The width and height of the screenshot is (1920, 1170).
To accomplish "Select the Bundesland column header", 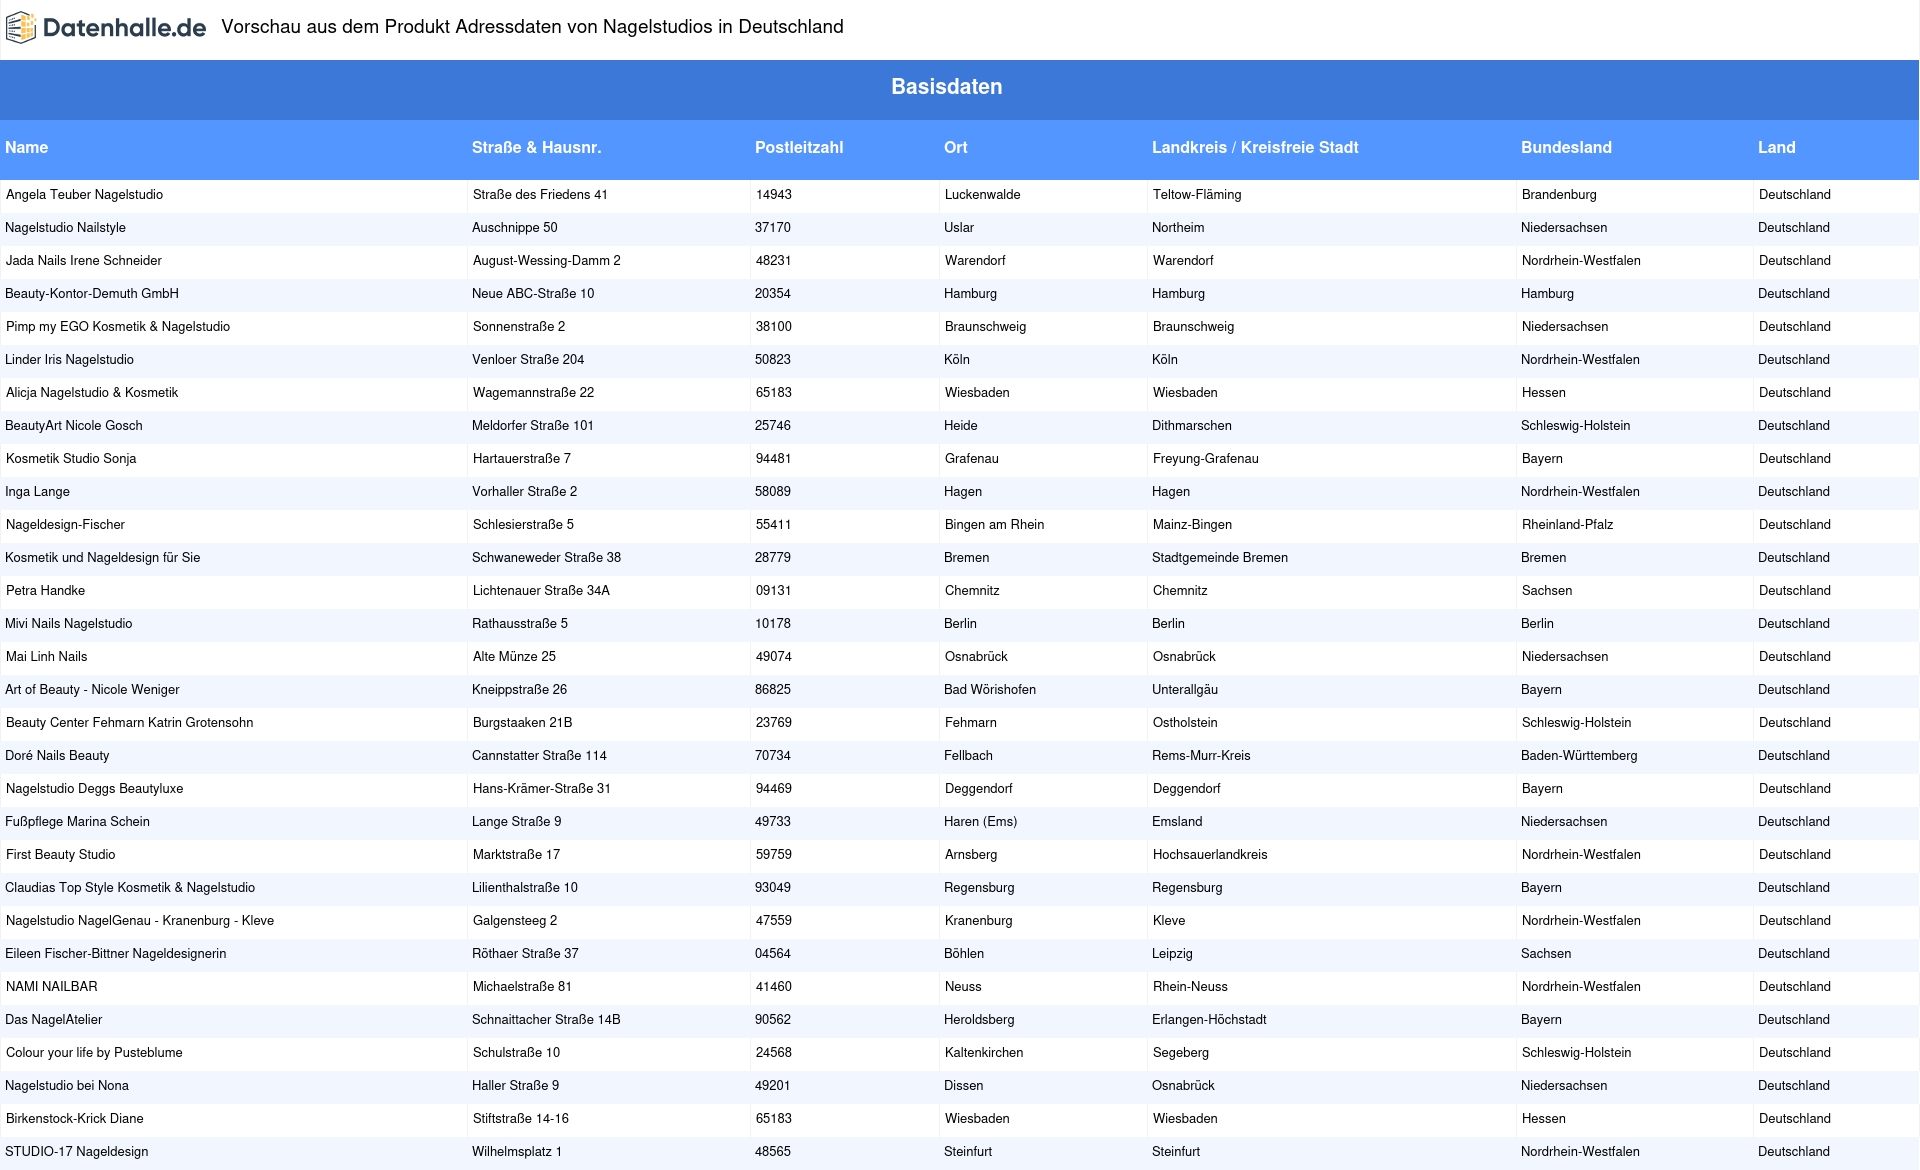I will tap(1566, 147).
